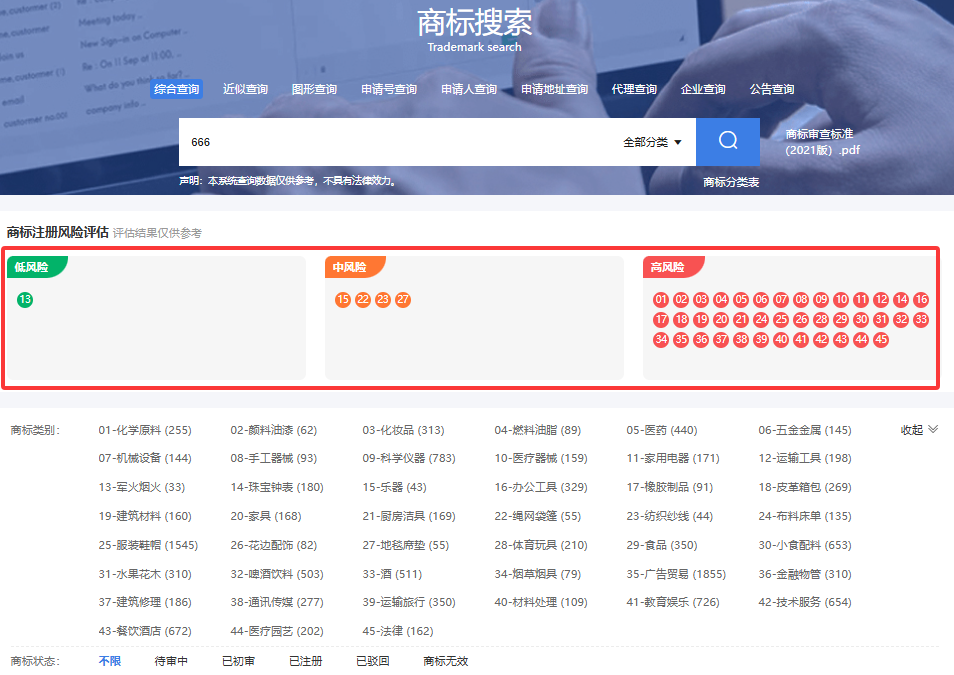Click the search input containing 666
This screenshot has height=675, width=954.
point(400,142)
